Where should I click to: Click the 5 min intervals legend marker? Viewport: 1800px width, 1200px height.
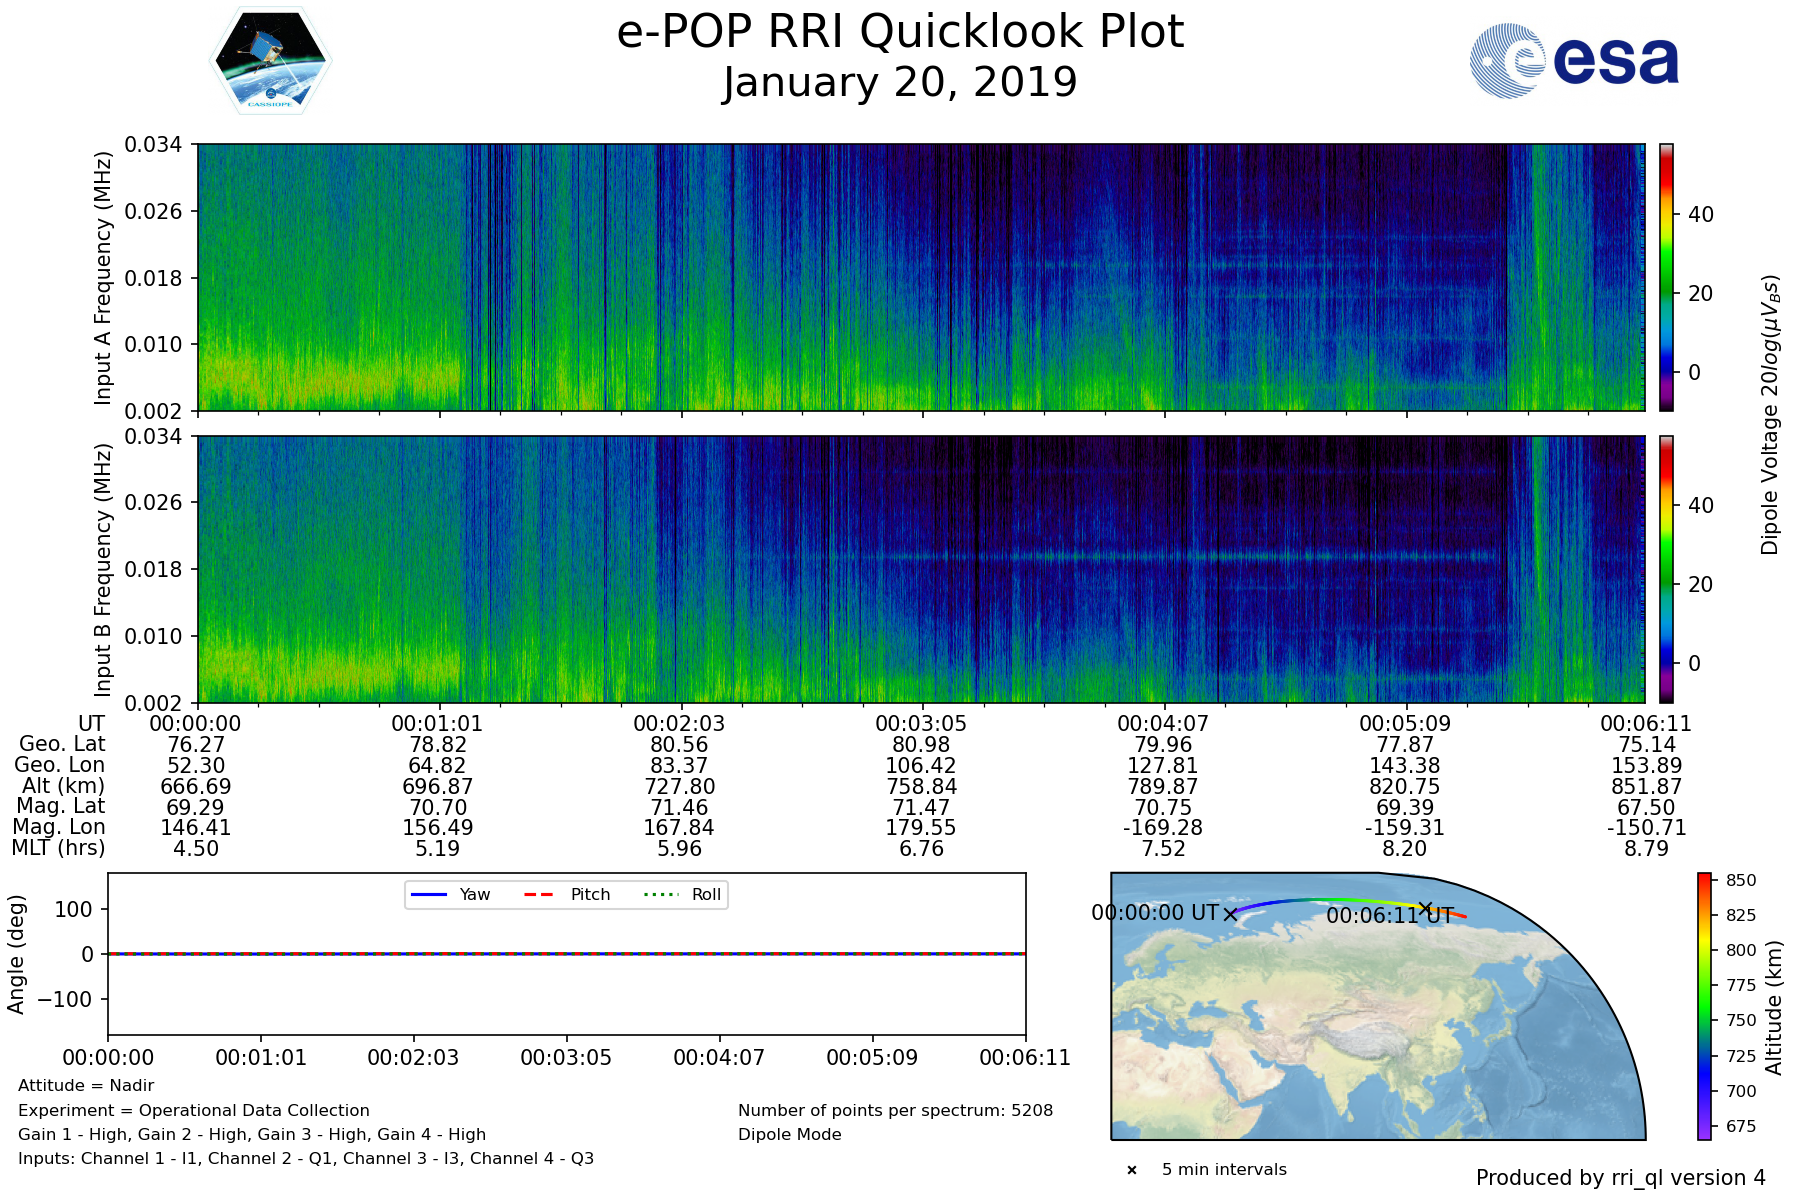(1132, 1170)
